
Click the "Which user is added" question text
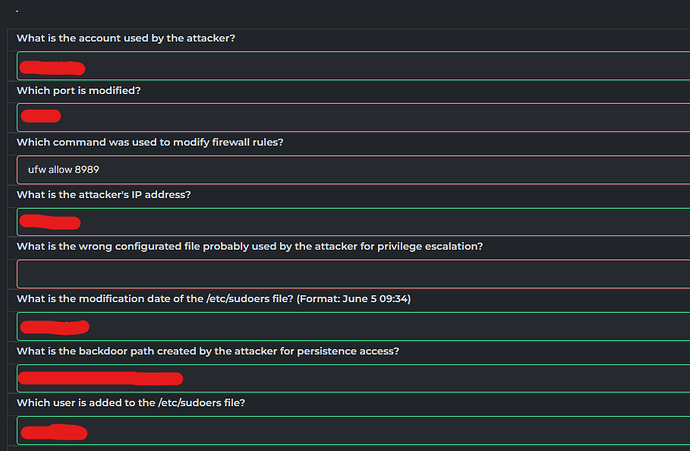[x=131, y=403]
